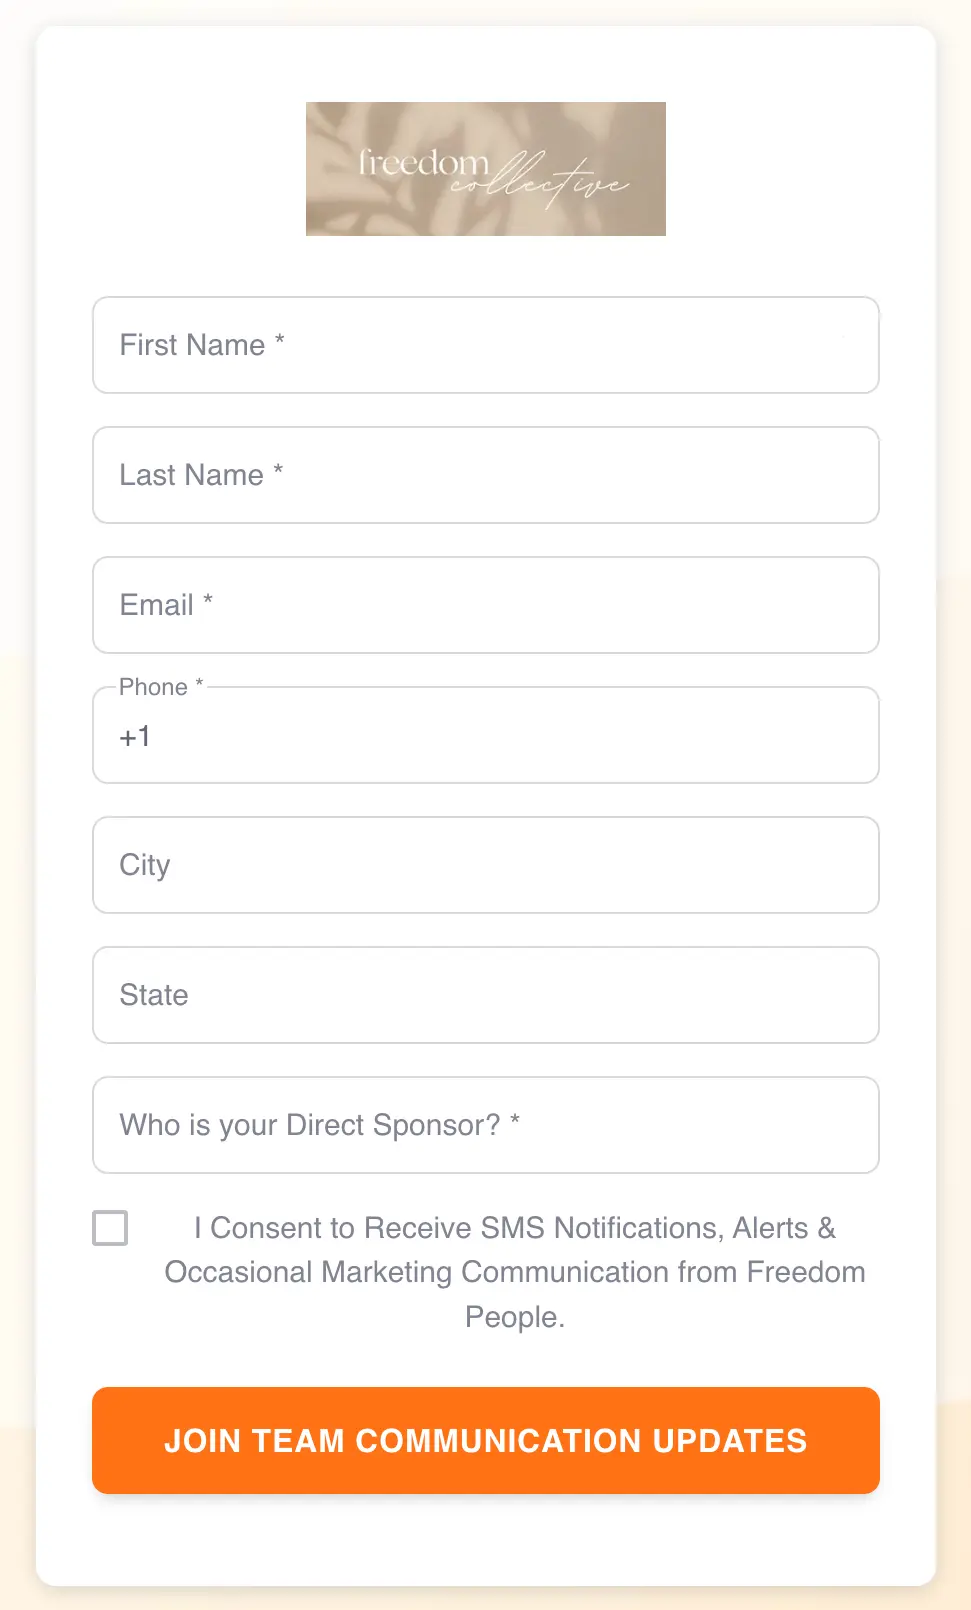Click the SMS consent label text
The image size is (971, 1610).
pyautogui.click(x=514, y=1271)
